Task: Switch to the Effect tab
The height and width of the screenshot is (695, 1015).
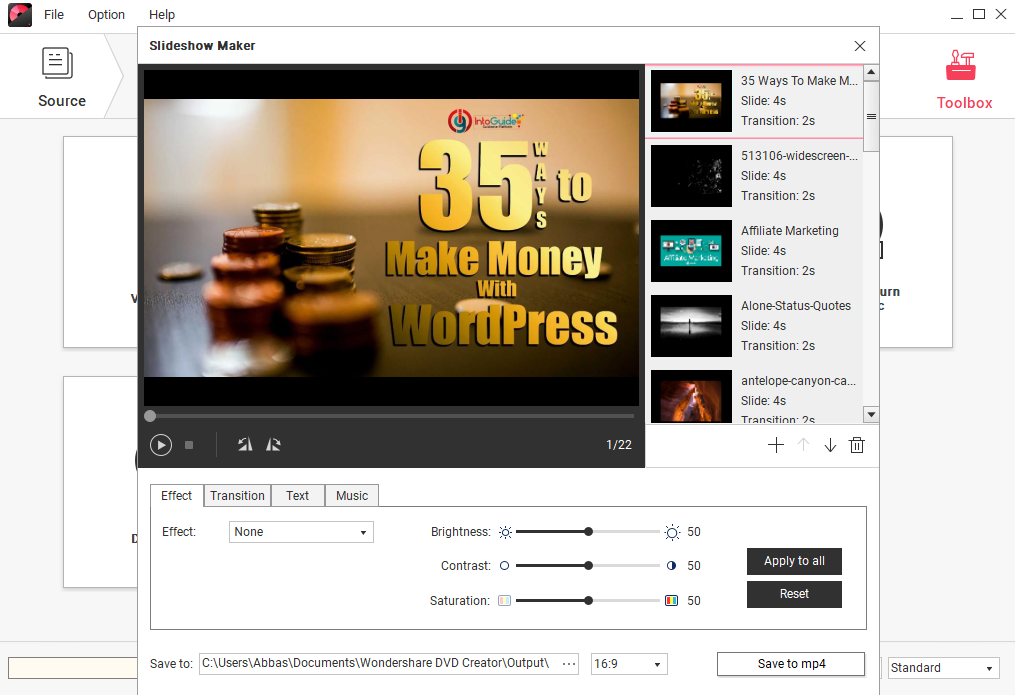Action: [177, 496]
